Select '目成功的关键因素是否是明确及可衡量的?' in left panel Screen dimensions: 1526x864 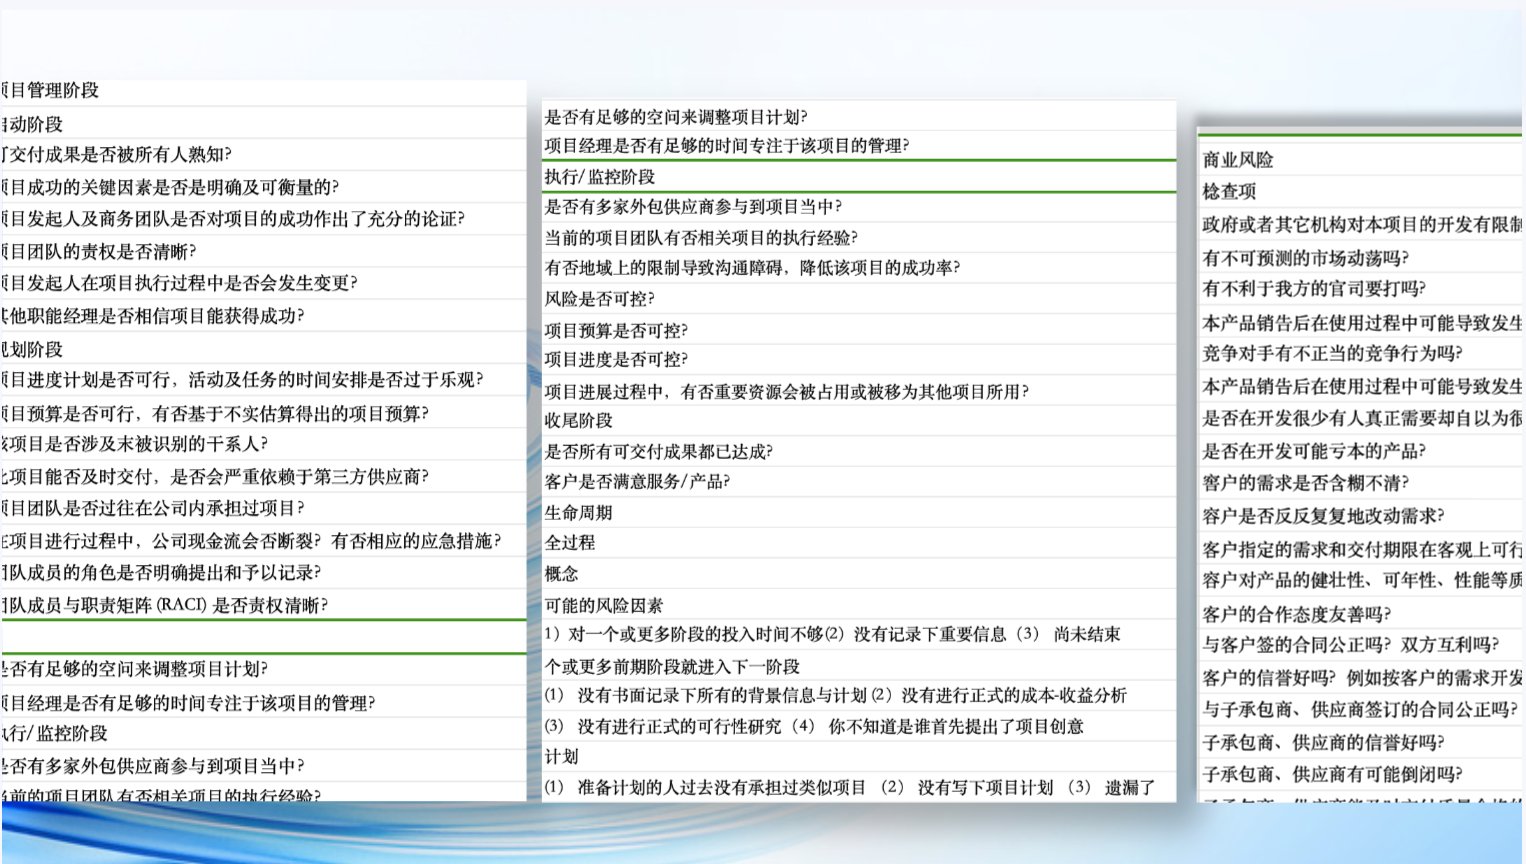(x=171, y=187)
